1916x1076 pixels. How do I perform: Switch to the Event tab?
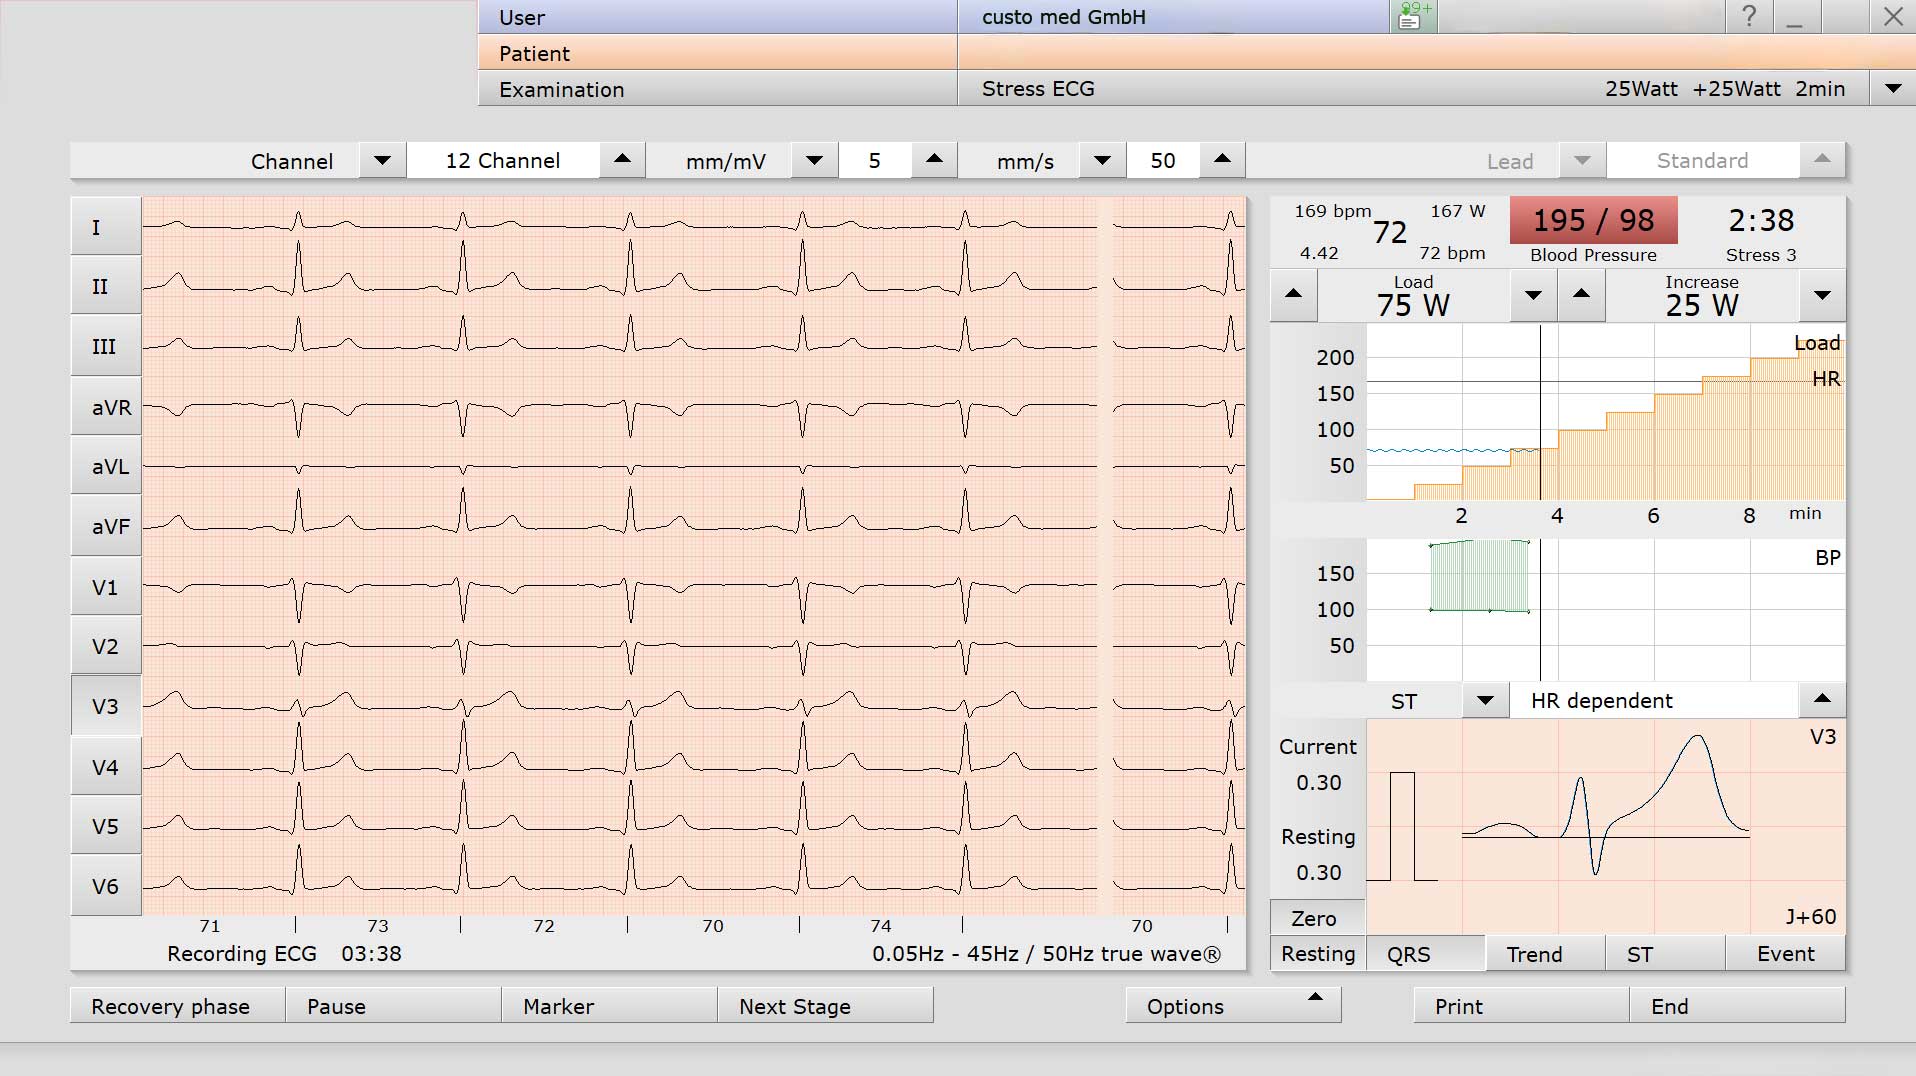pyautogui.click(x=1785, y=954)
